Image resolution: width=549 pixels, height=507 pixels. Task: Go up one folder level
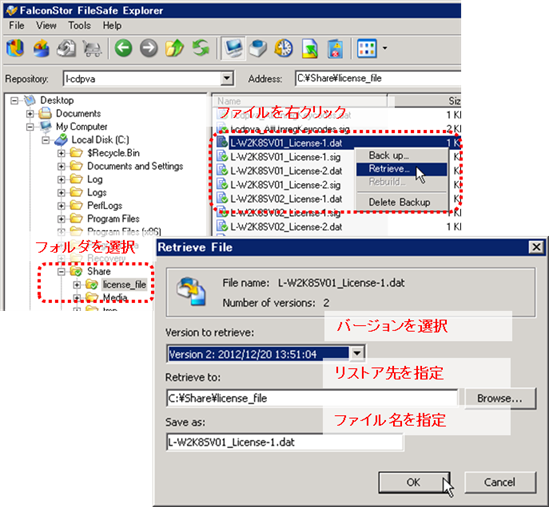(175, 48)
